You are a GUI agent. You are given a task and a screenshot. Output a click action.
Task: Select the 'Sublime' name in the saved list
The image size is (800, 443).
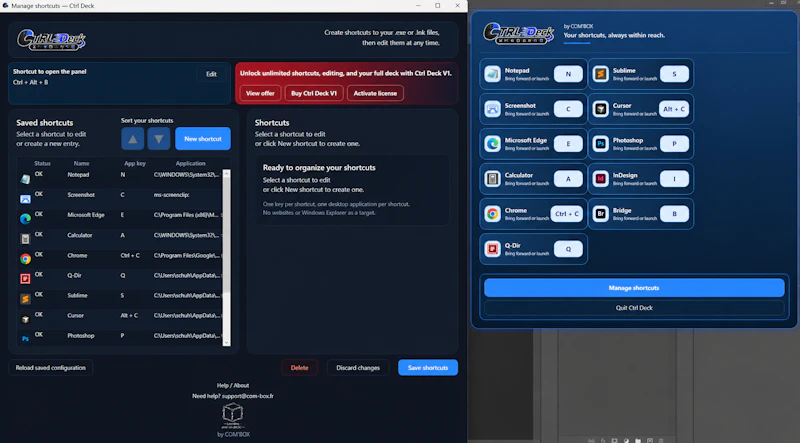[77, 296]
